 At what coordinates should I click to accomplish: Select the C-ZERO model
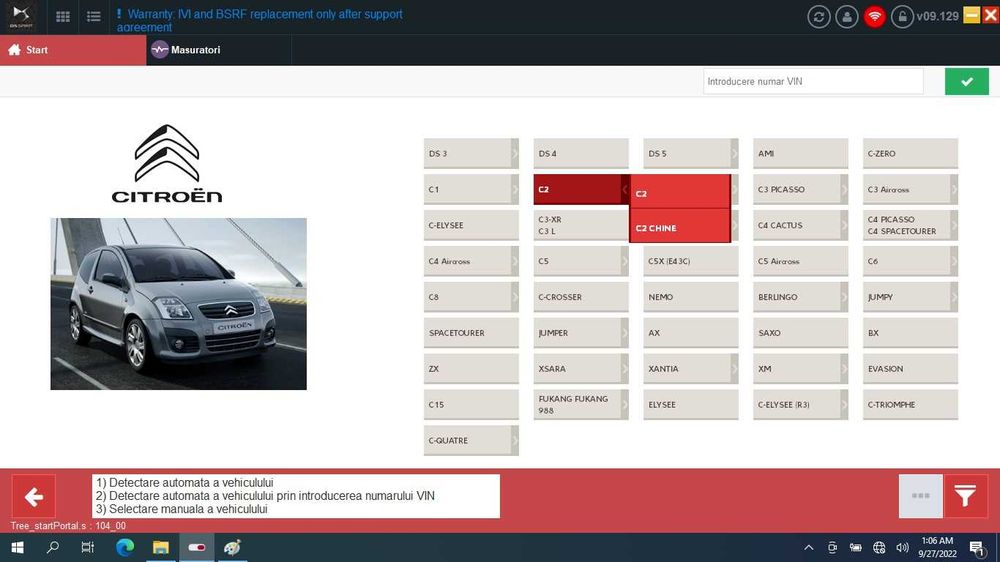tap(910, 154)
